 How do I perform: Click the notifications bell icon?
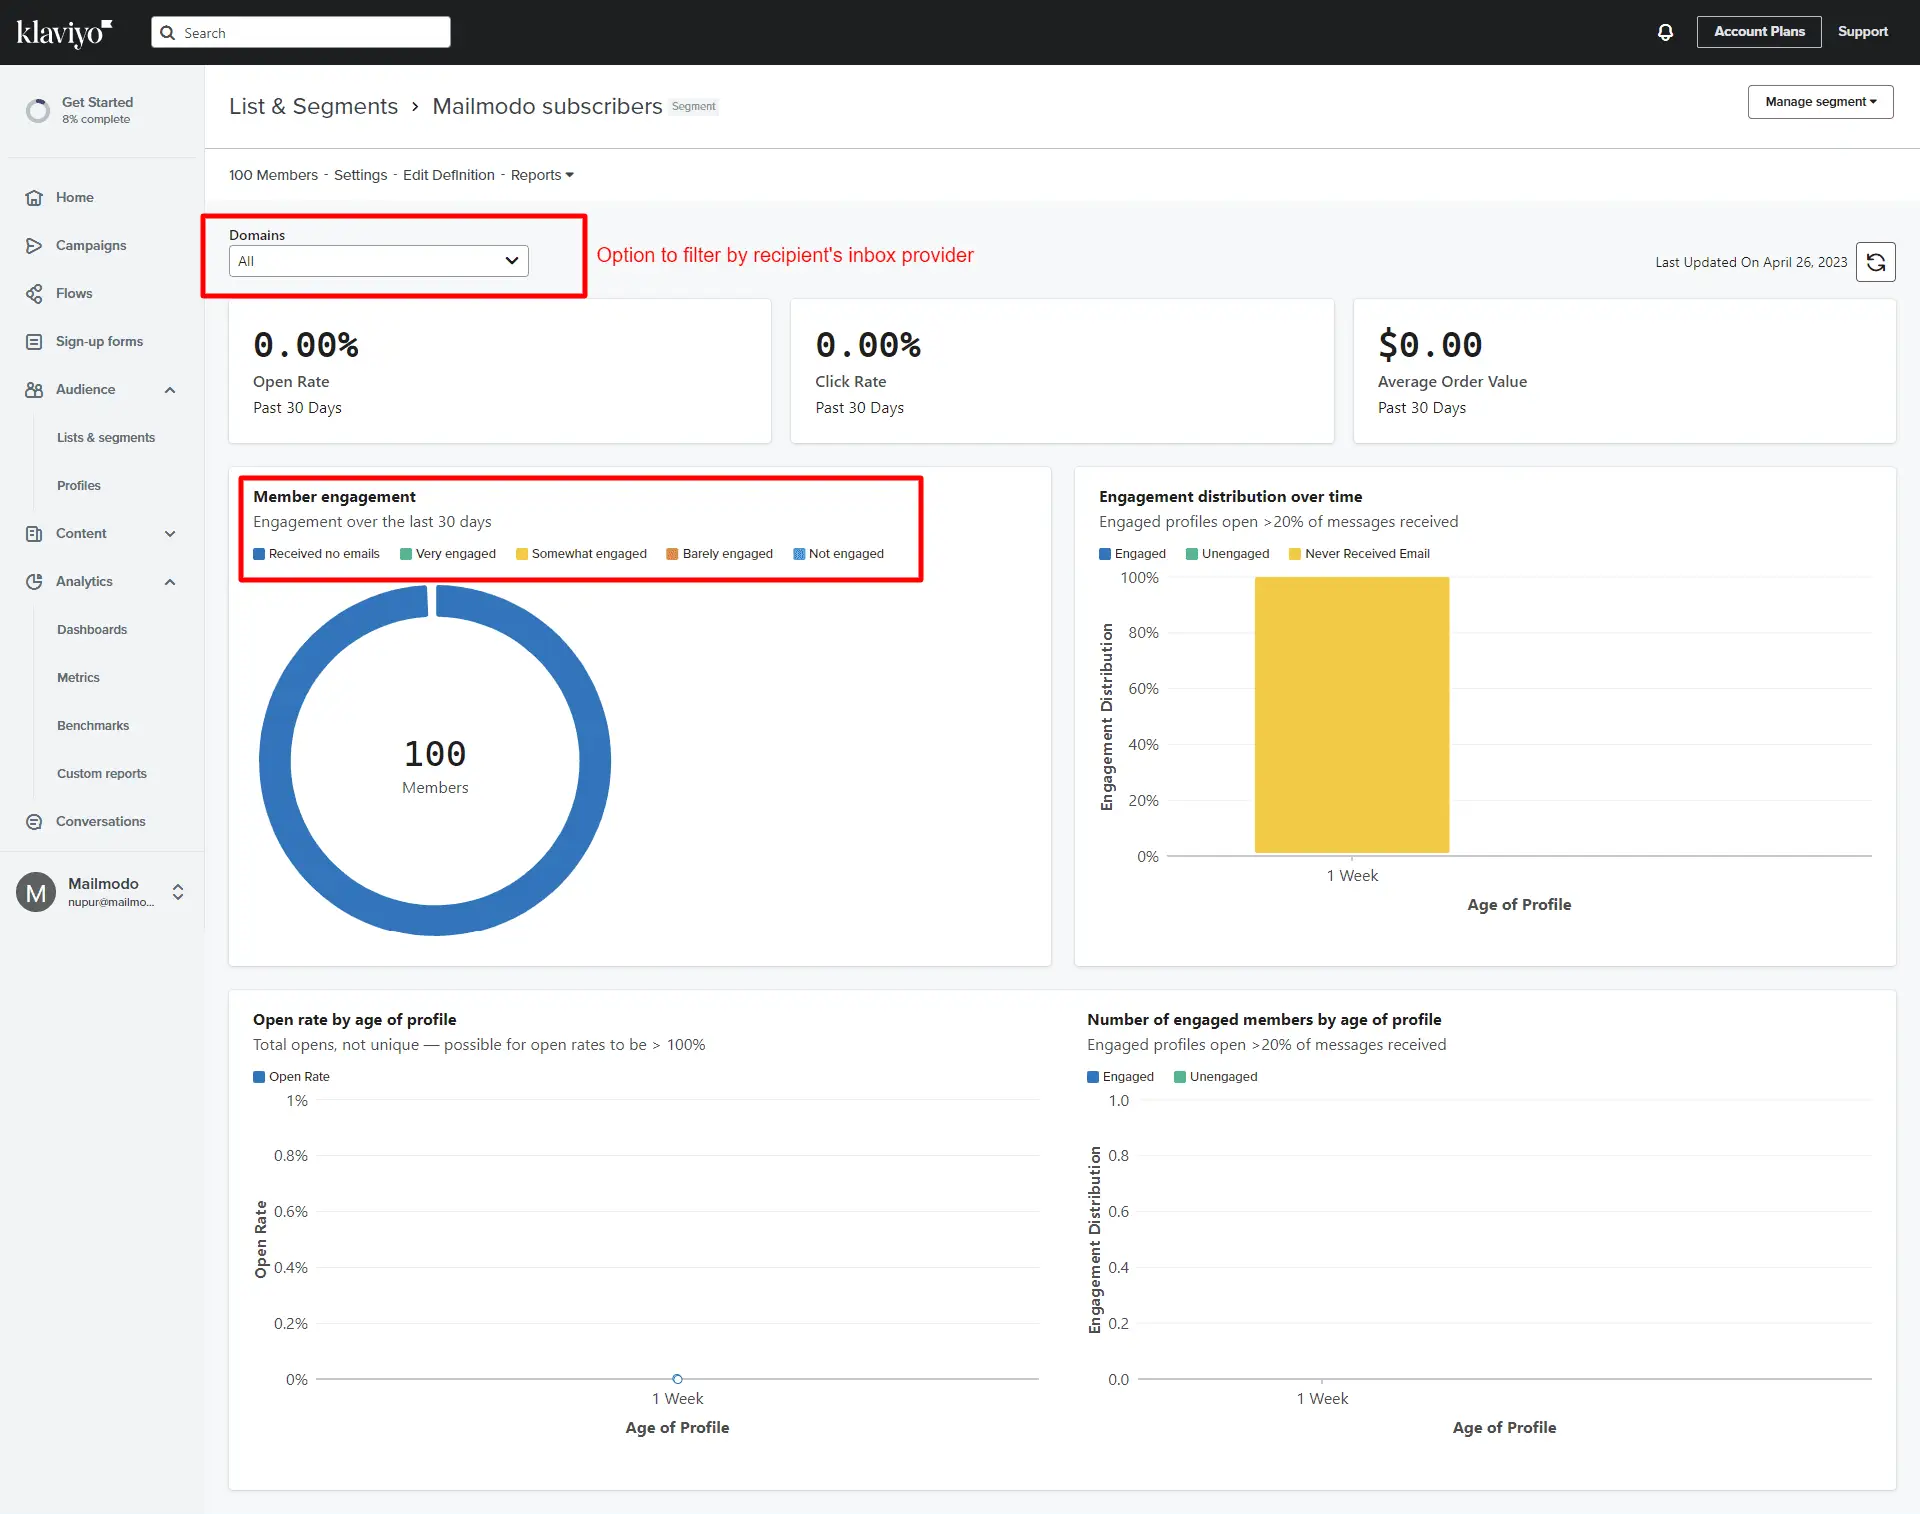pyautogui.click(x=1666, y=31)
